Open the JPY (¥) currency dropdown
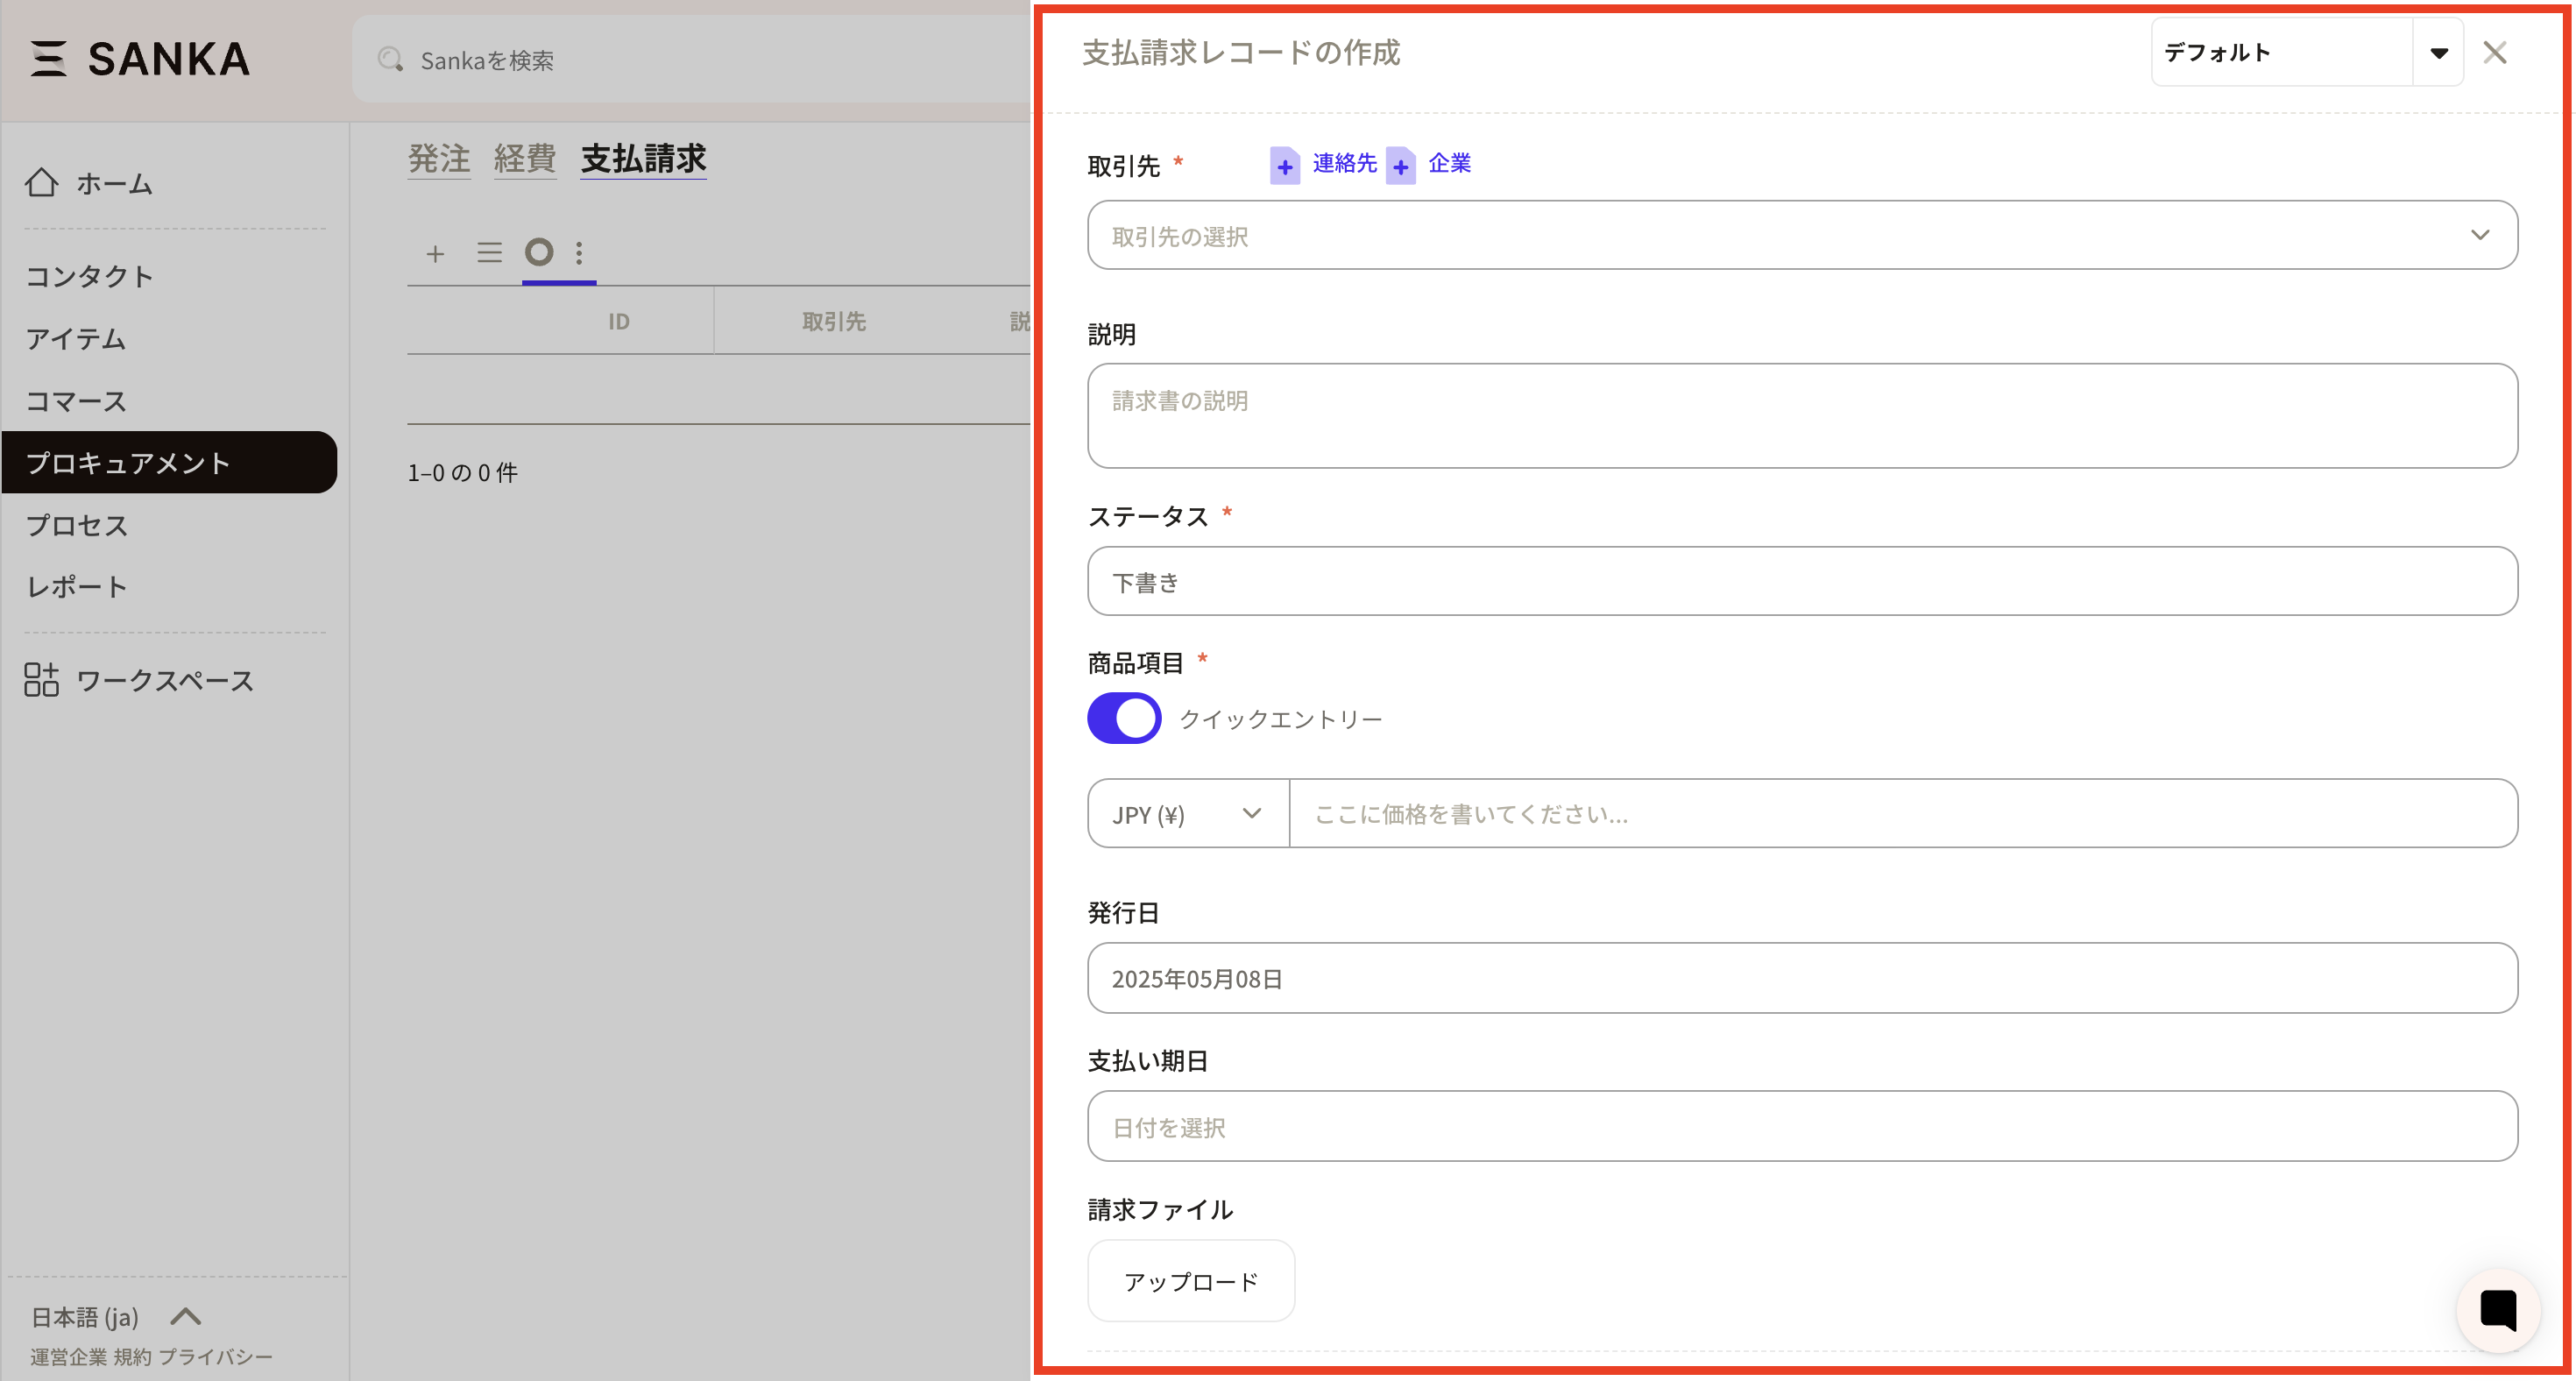 pos(1188,814)
